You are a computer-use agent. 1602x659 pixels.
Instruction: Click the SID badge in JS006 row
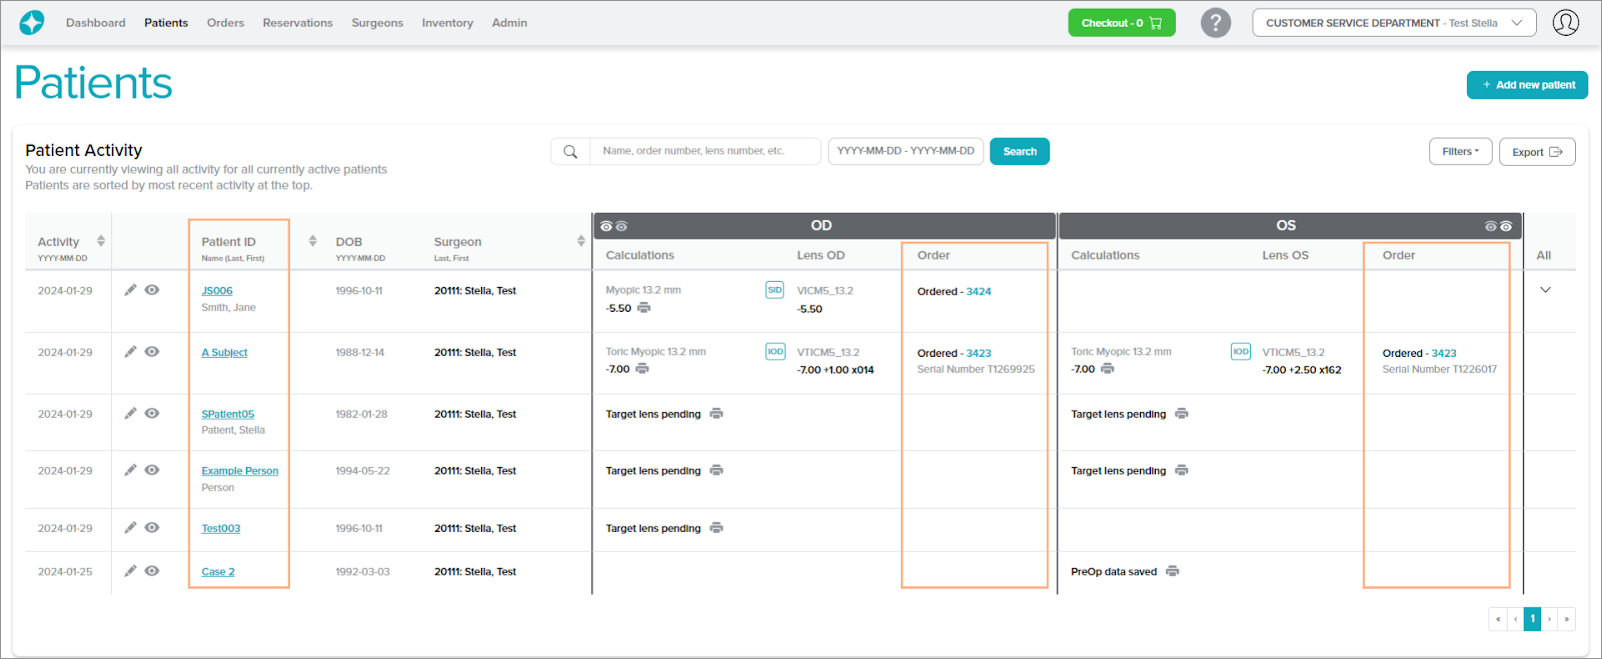coord(774,290)
